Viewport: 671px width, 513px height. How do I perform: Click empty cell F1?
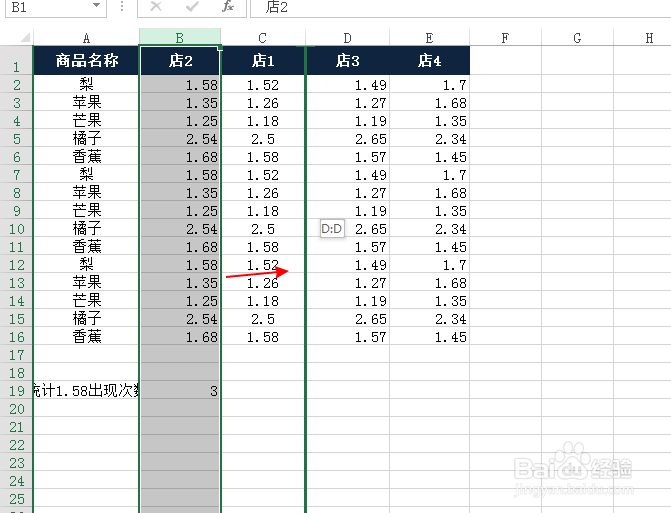505,61
